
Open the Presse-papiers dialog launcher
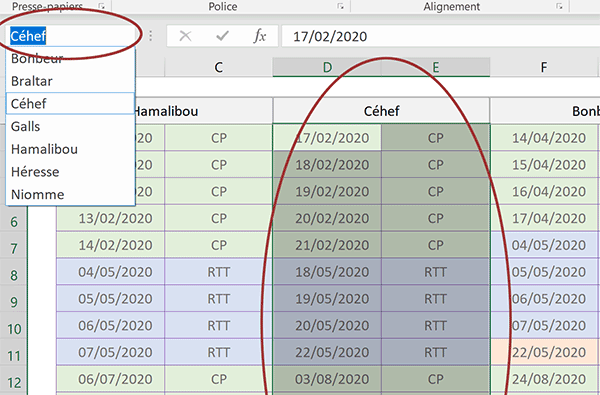101,6
